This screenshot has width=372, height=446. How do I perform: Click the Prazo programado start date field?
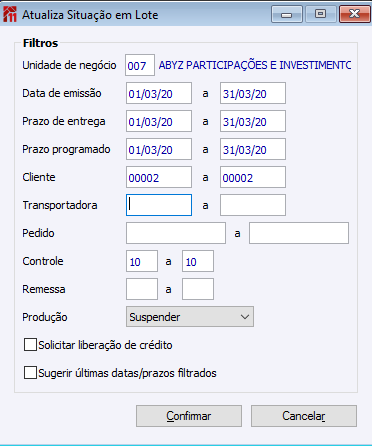(159, 149)
